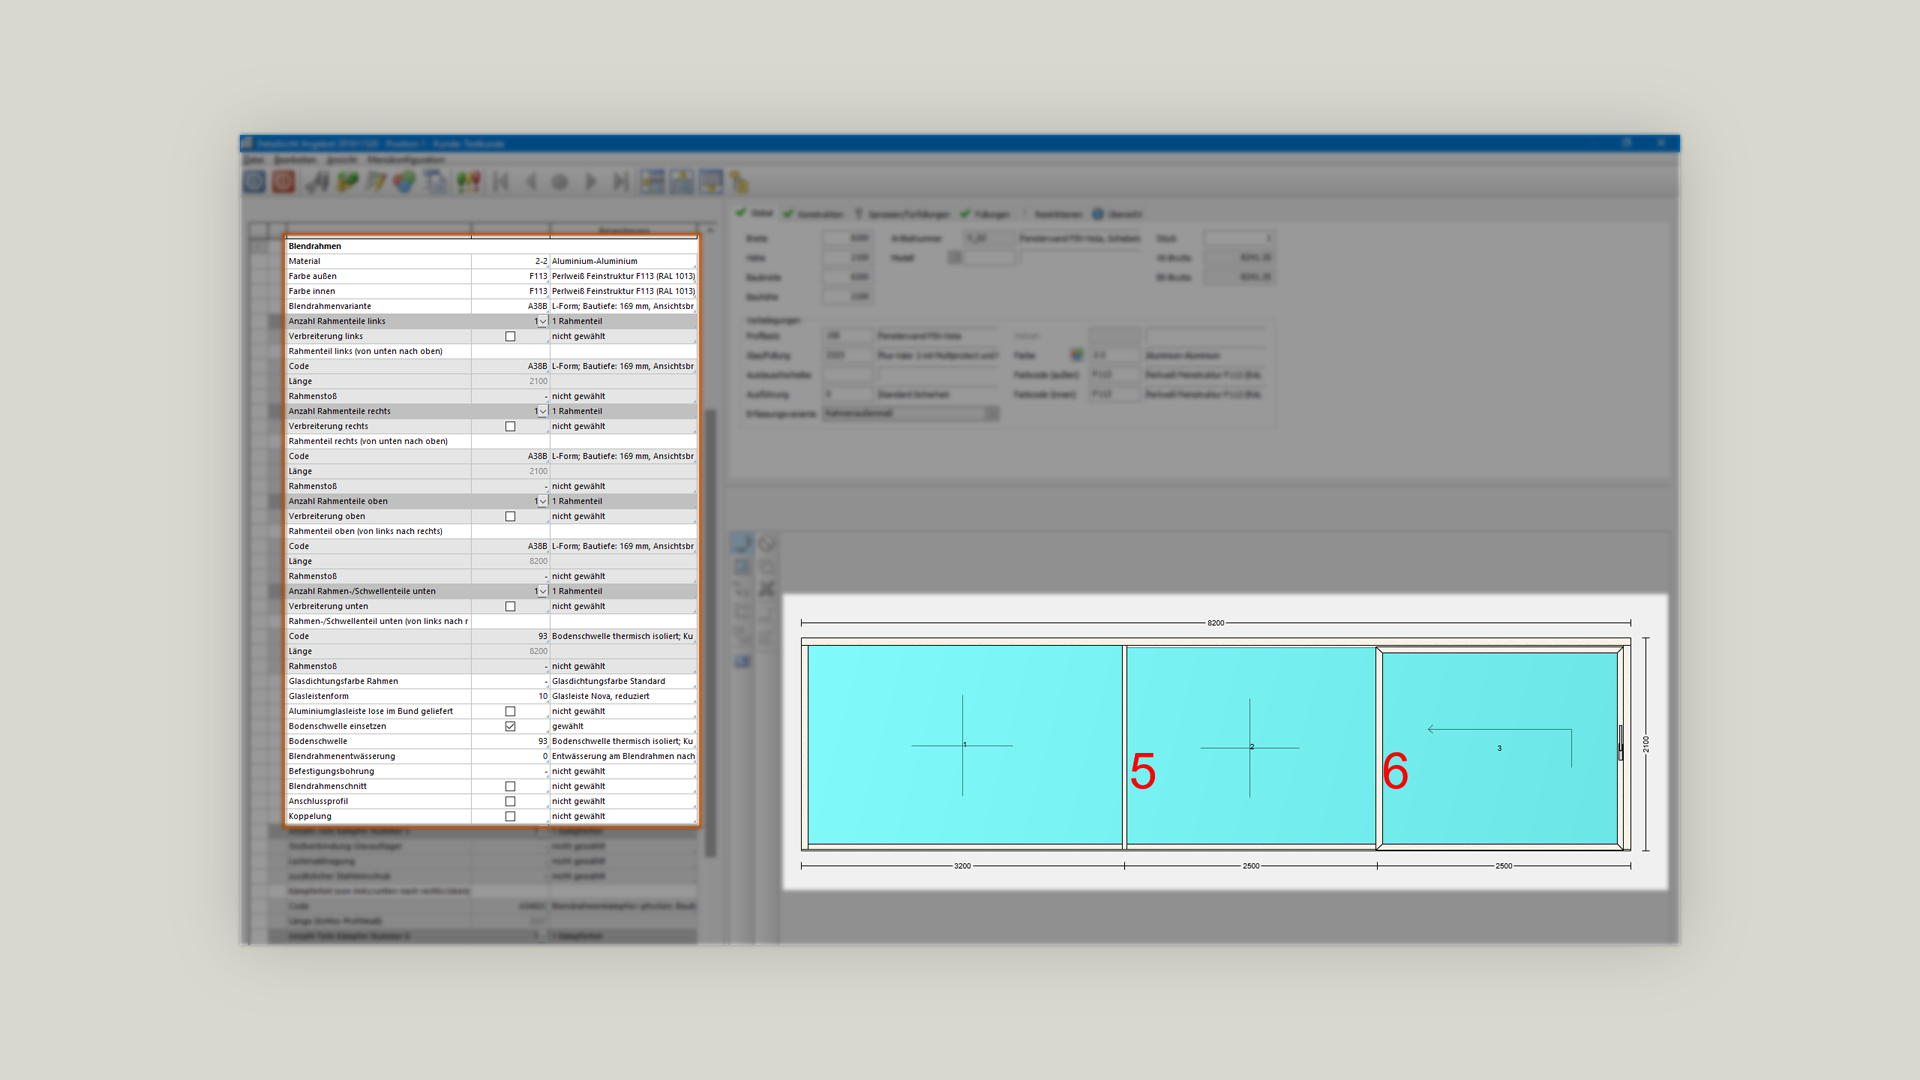Open the Ansicht menu
The image size is (1920, 1080).
[342, 160]
